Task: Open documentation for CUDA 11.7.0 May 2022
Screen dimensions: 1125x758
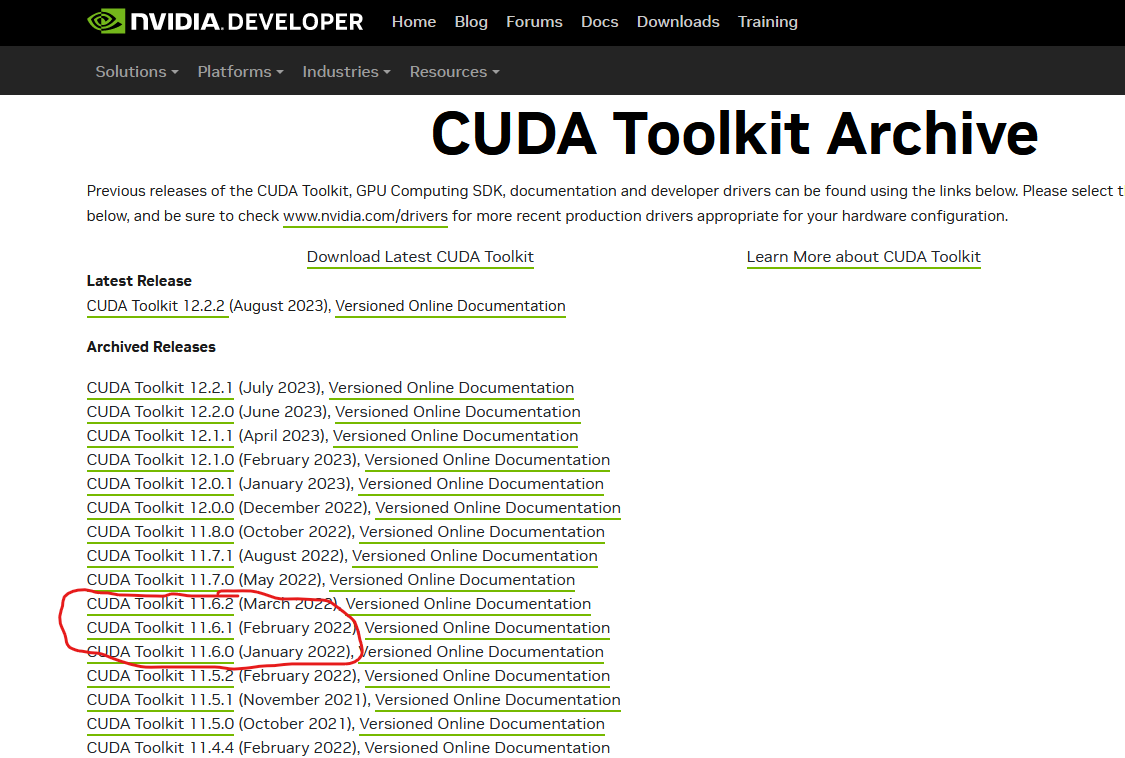Action: click(x=452, y=580)
